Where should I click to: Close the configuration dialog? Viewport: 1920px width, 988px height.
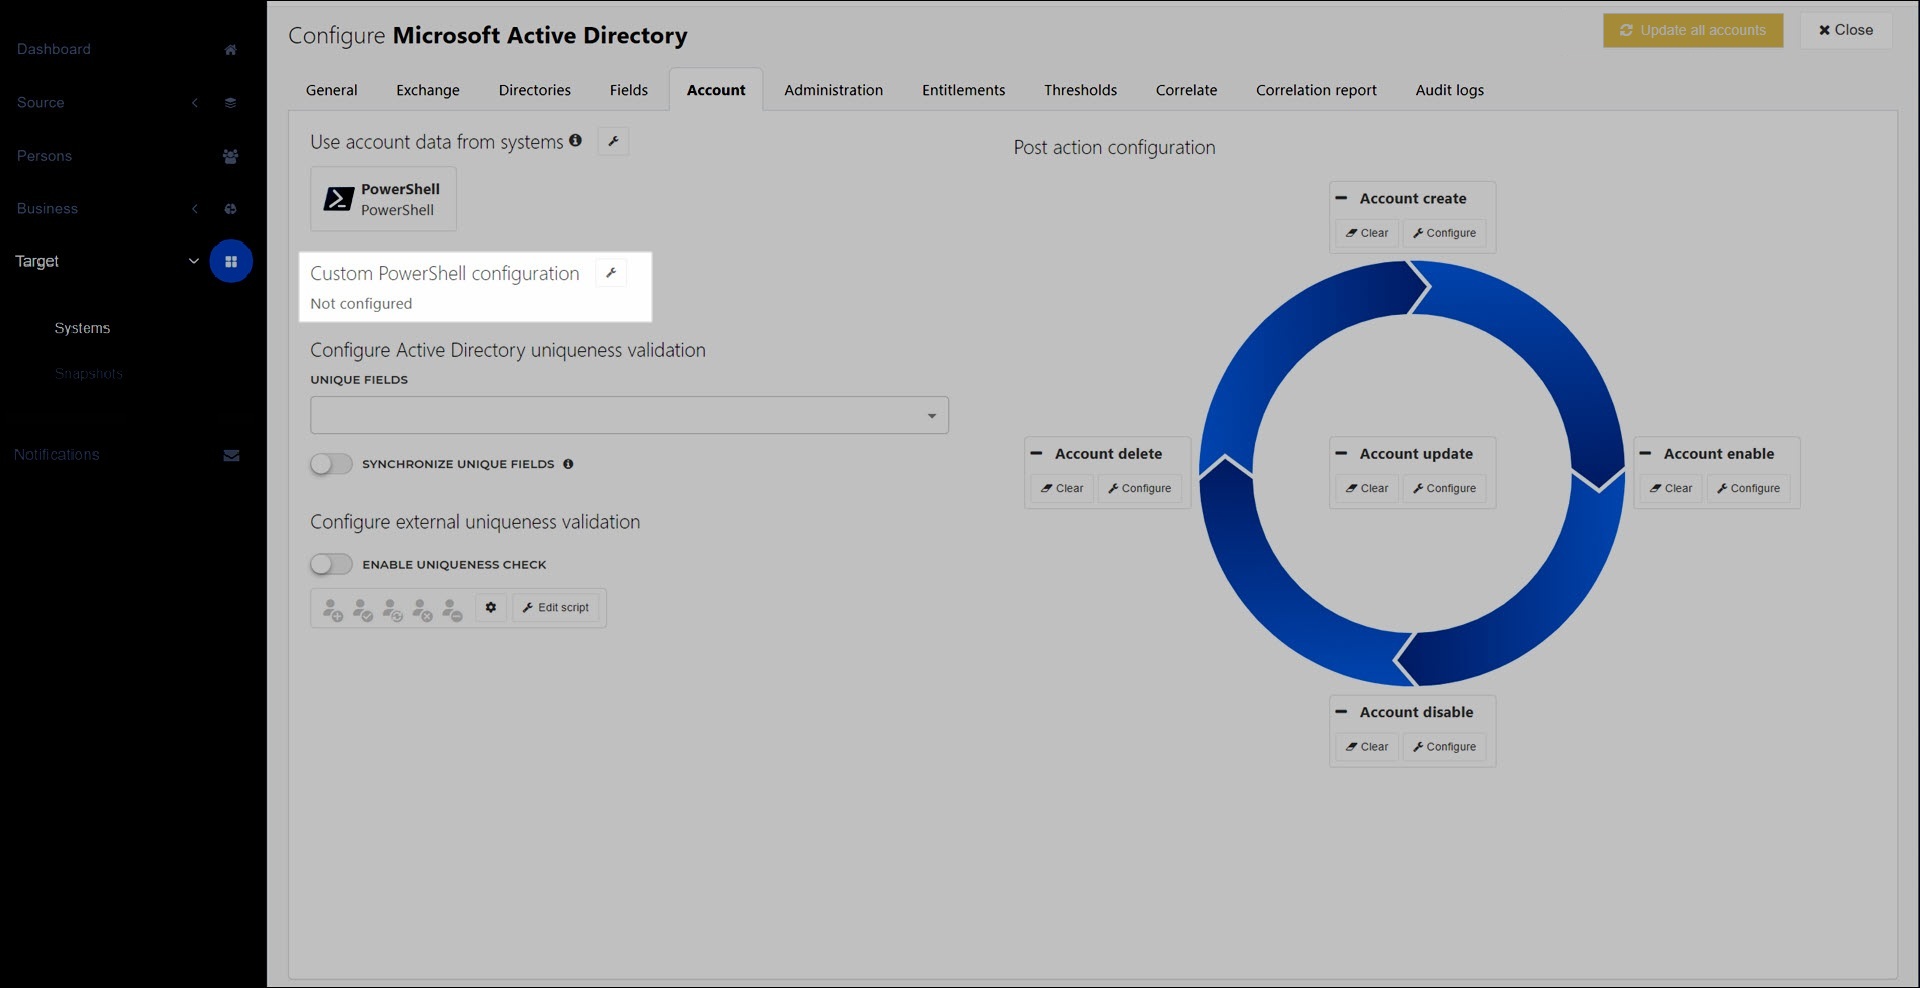click(1846, 30)
